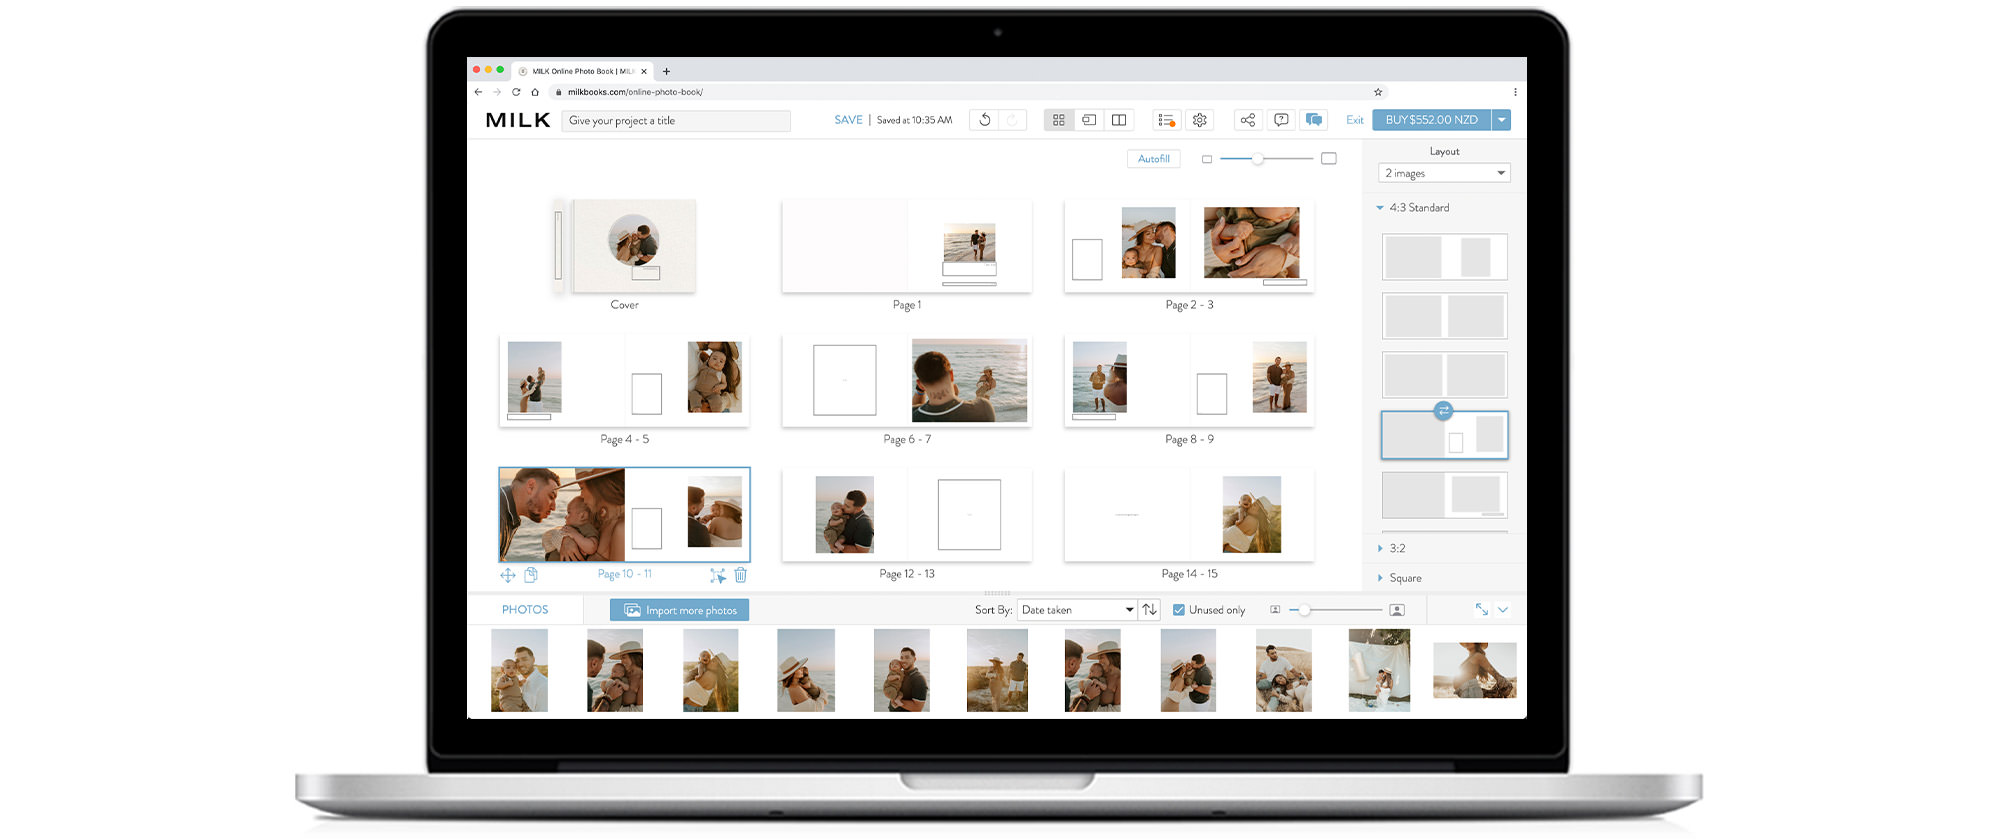Open the help question bubble icon
2000x840 pixels.
(1281, 120)
